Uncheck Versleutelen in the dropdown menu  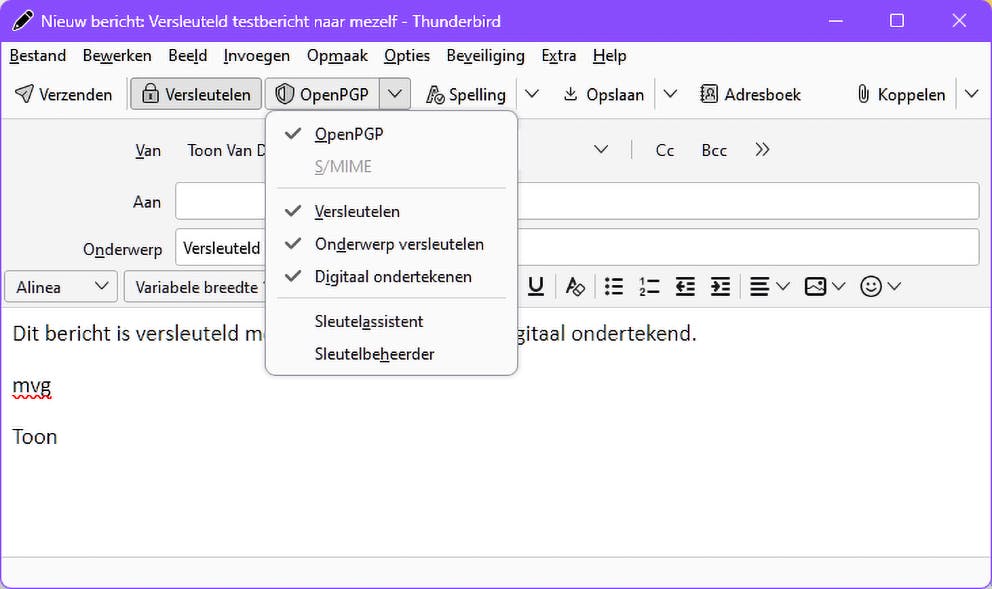point(392,211)
